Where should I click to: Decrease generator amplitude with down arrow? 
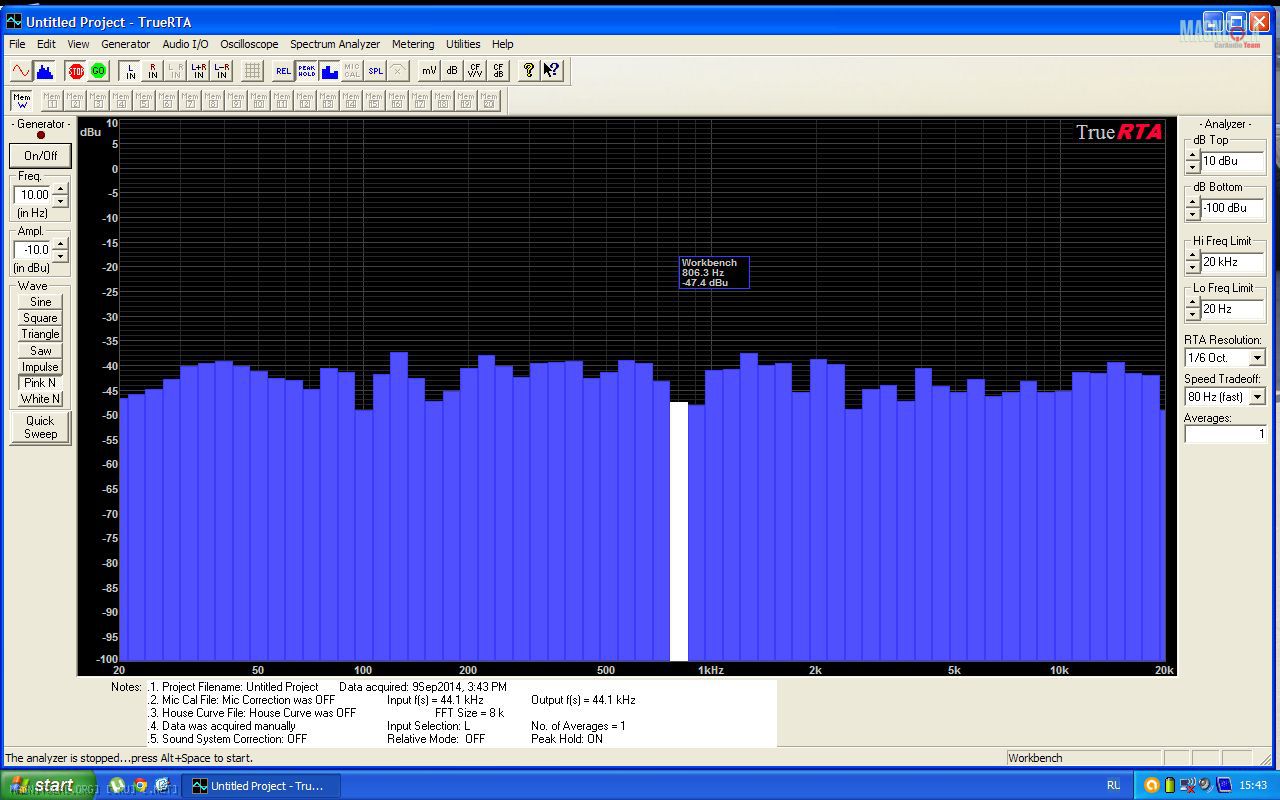pyautogui.click(x=60, y=256)
